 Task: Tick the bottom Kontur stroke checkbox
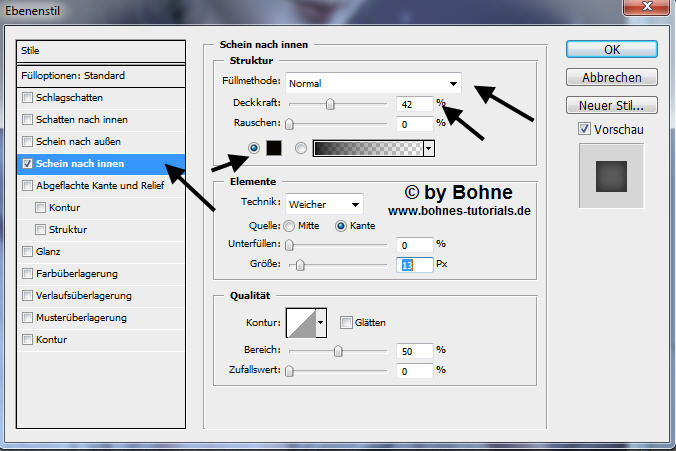(x=28, y=339)
